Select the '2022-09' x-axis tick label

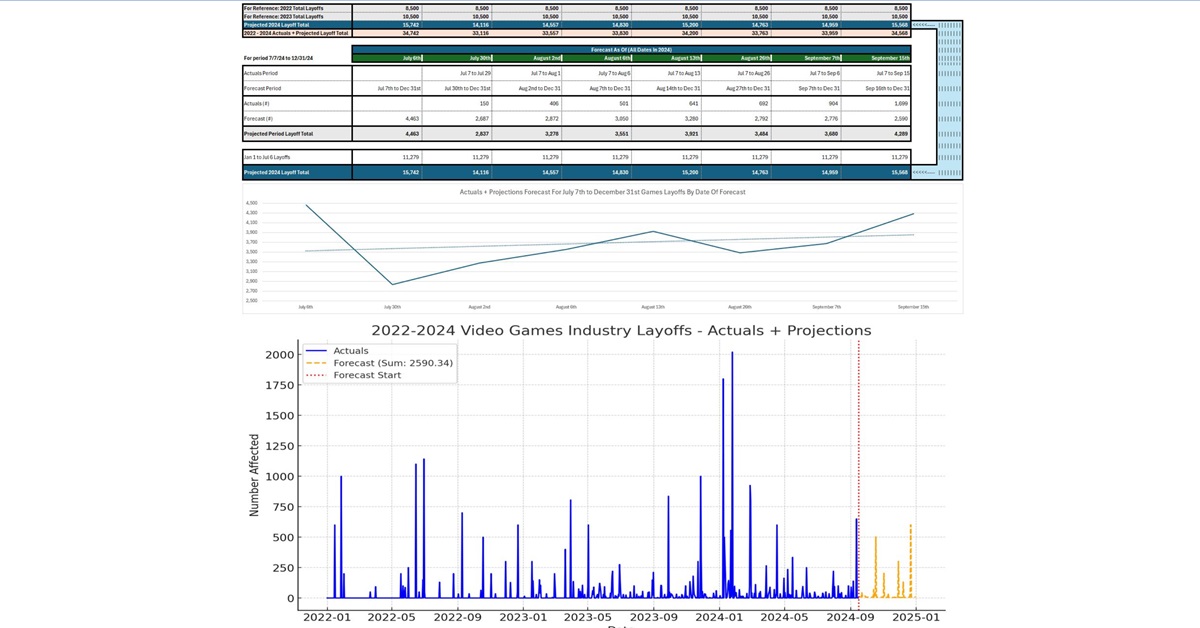pos(458,617)
